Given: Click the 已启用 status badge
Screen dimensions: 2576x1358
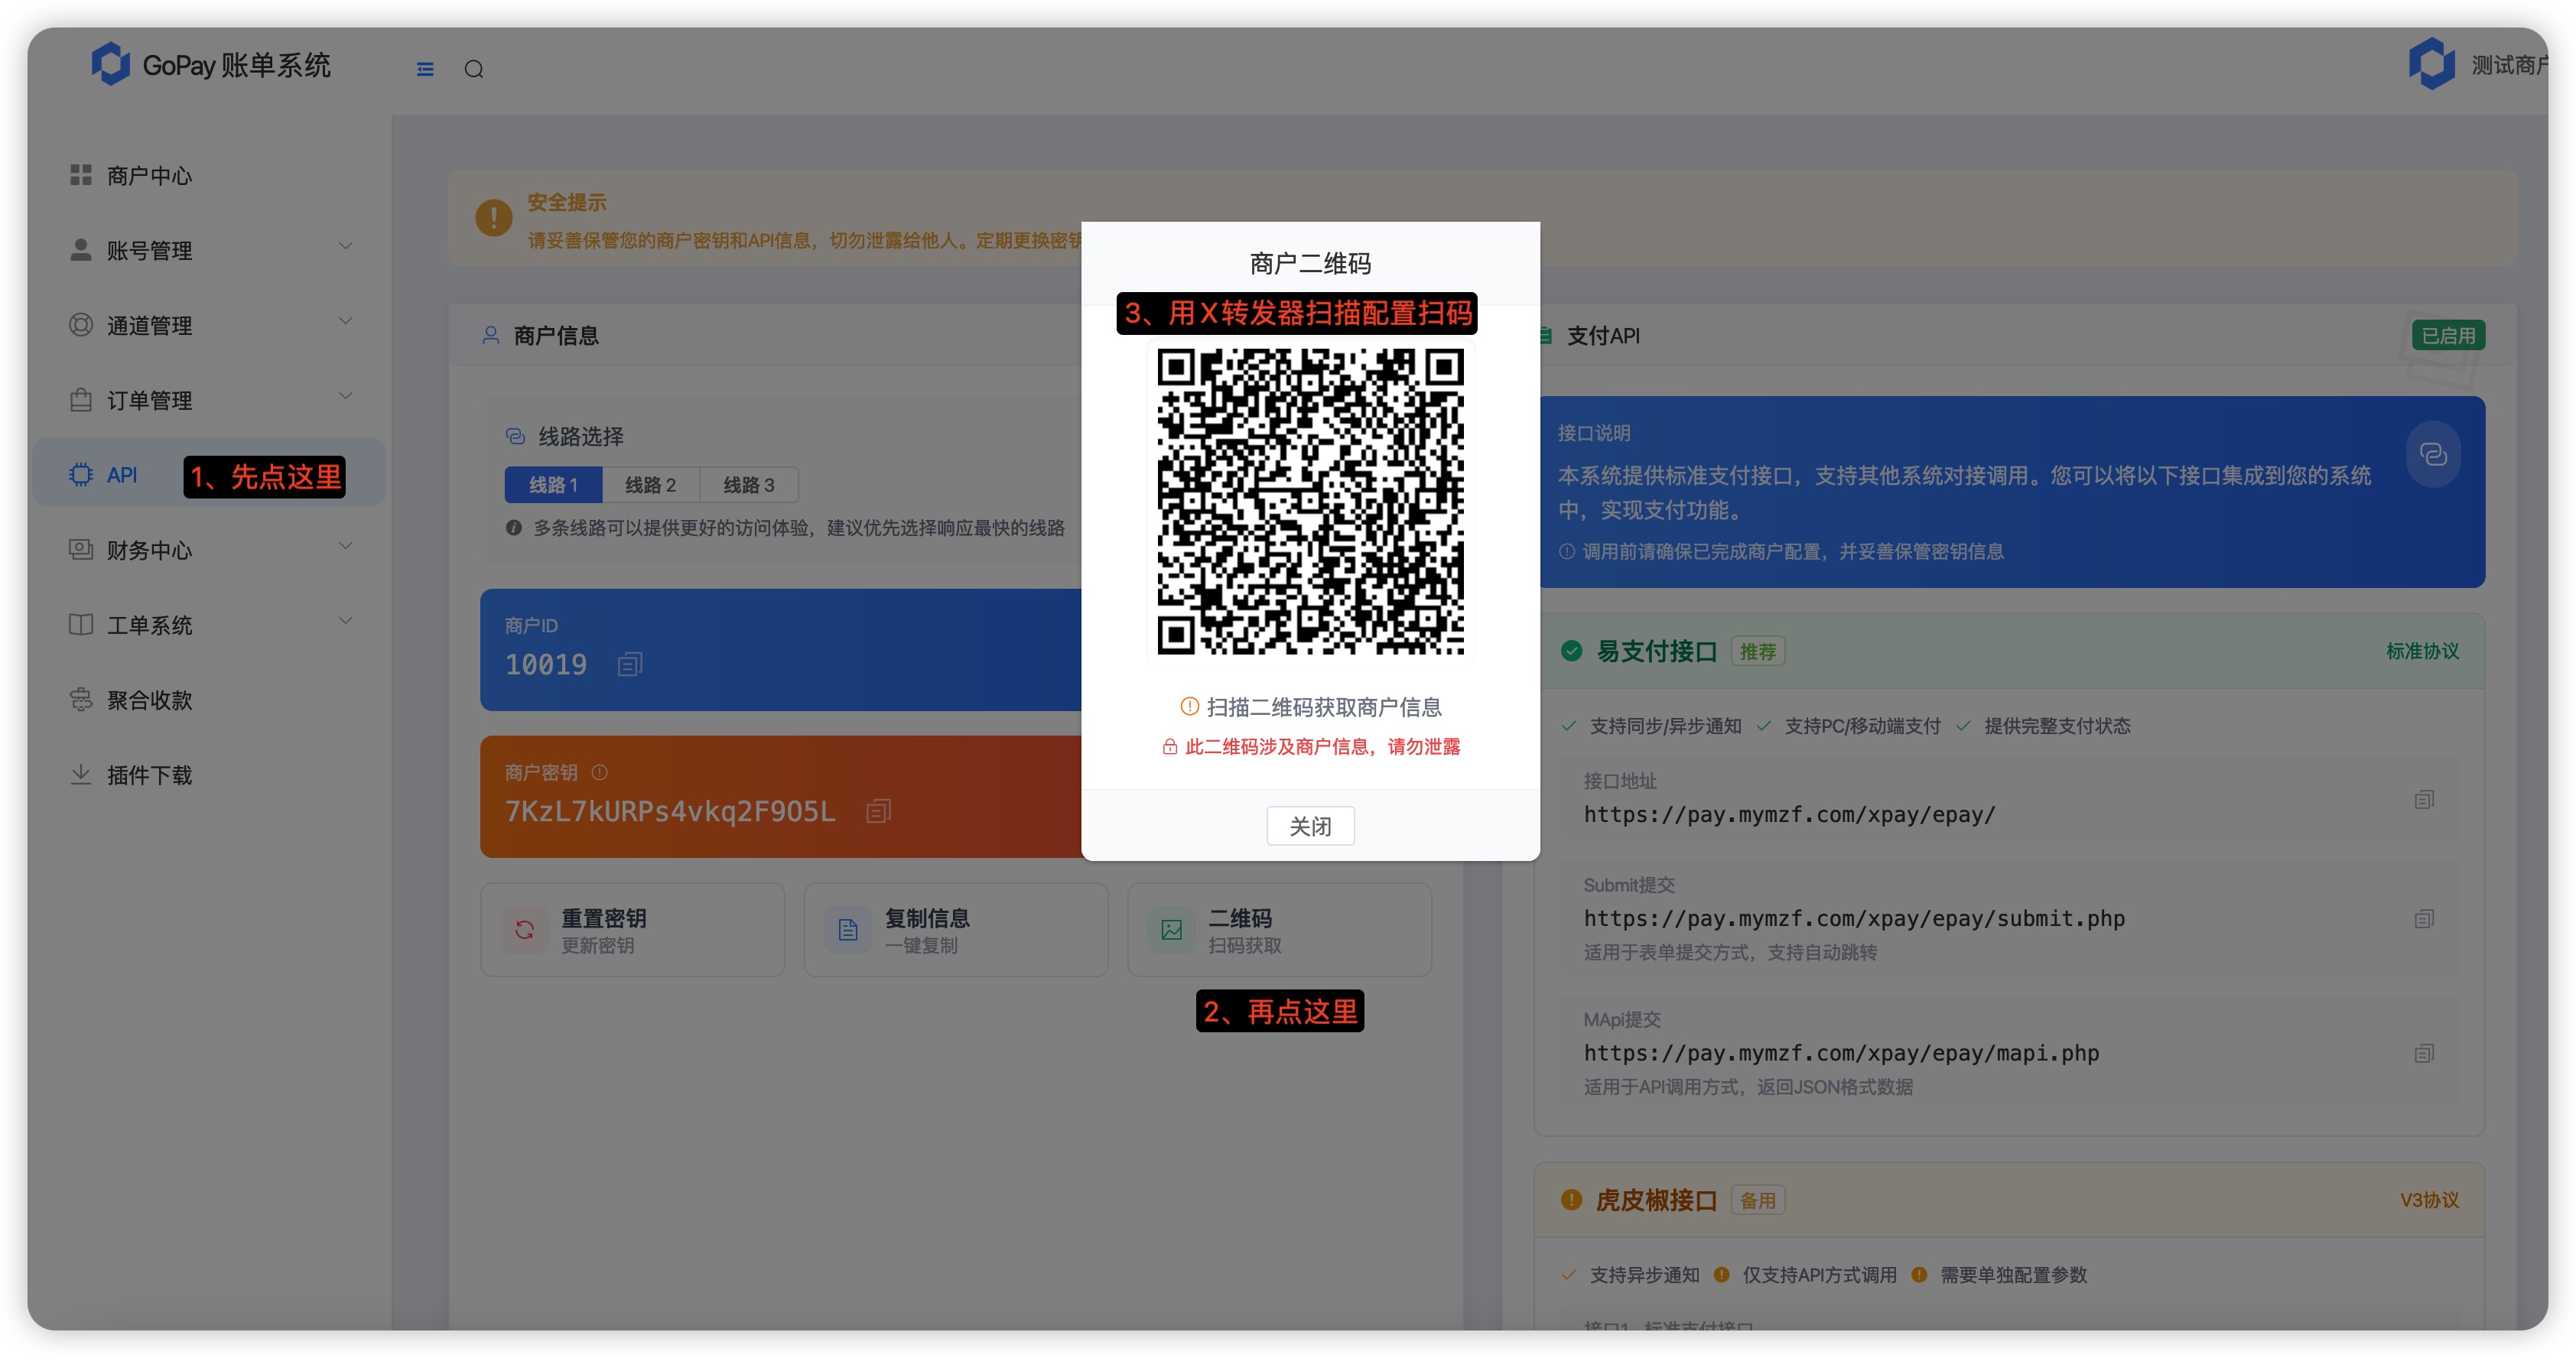Looking at the screenshot, I should pyautogui.click(x=2448, y=336).
